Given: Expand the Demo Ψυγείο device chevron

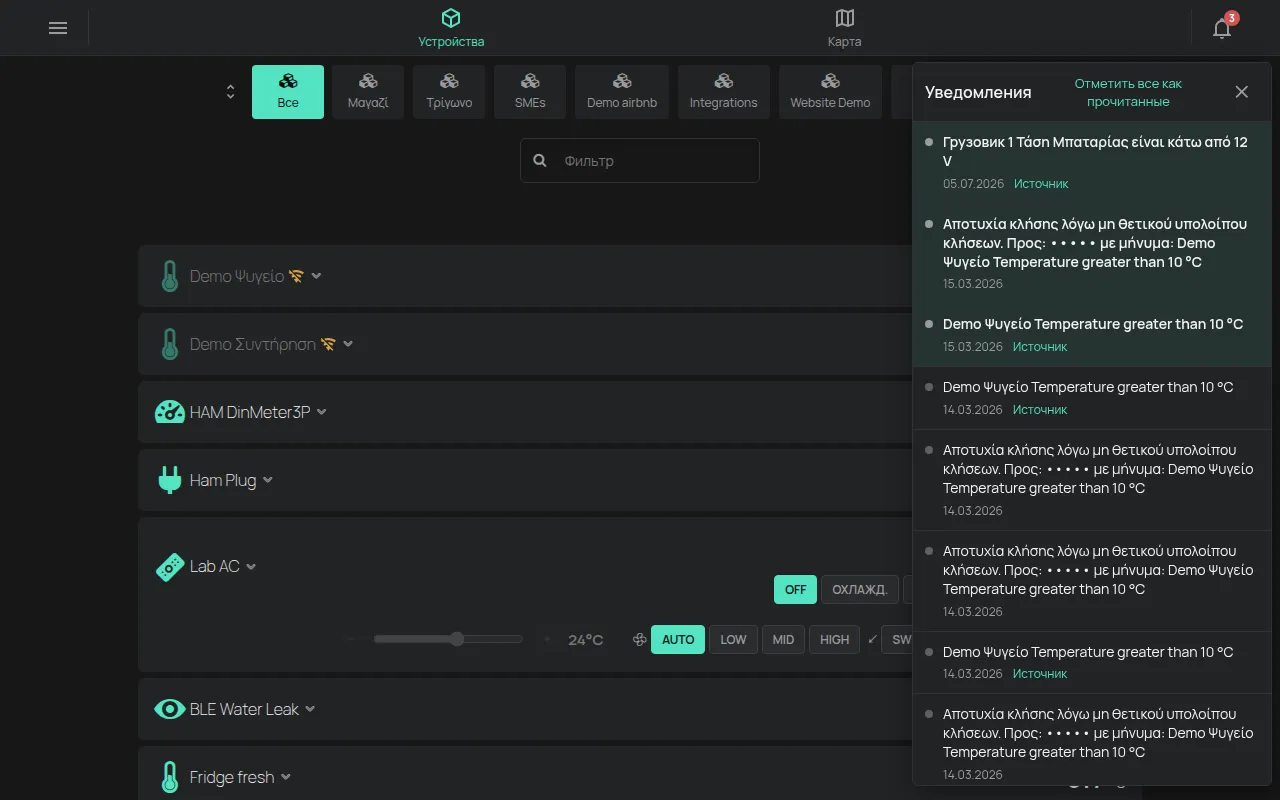Looking at the screenshot, I should [x=316, y=276].
